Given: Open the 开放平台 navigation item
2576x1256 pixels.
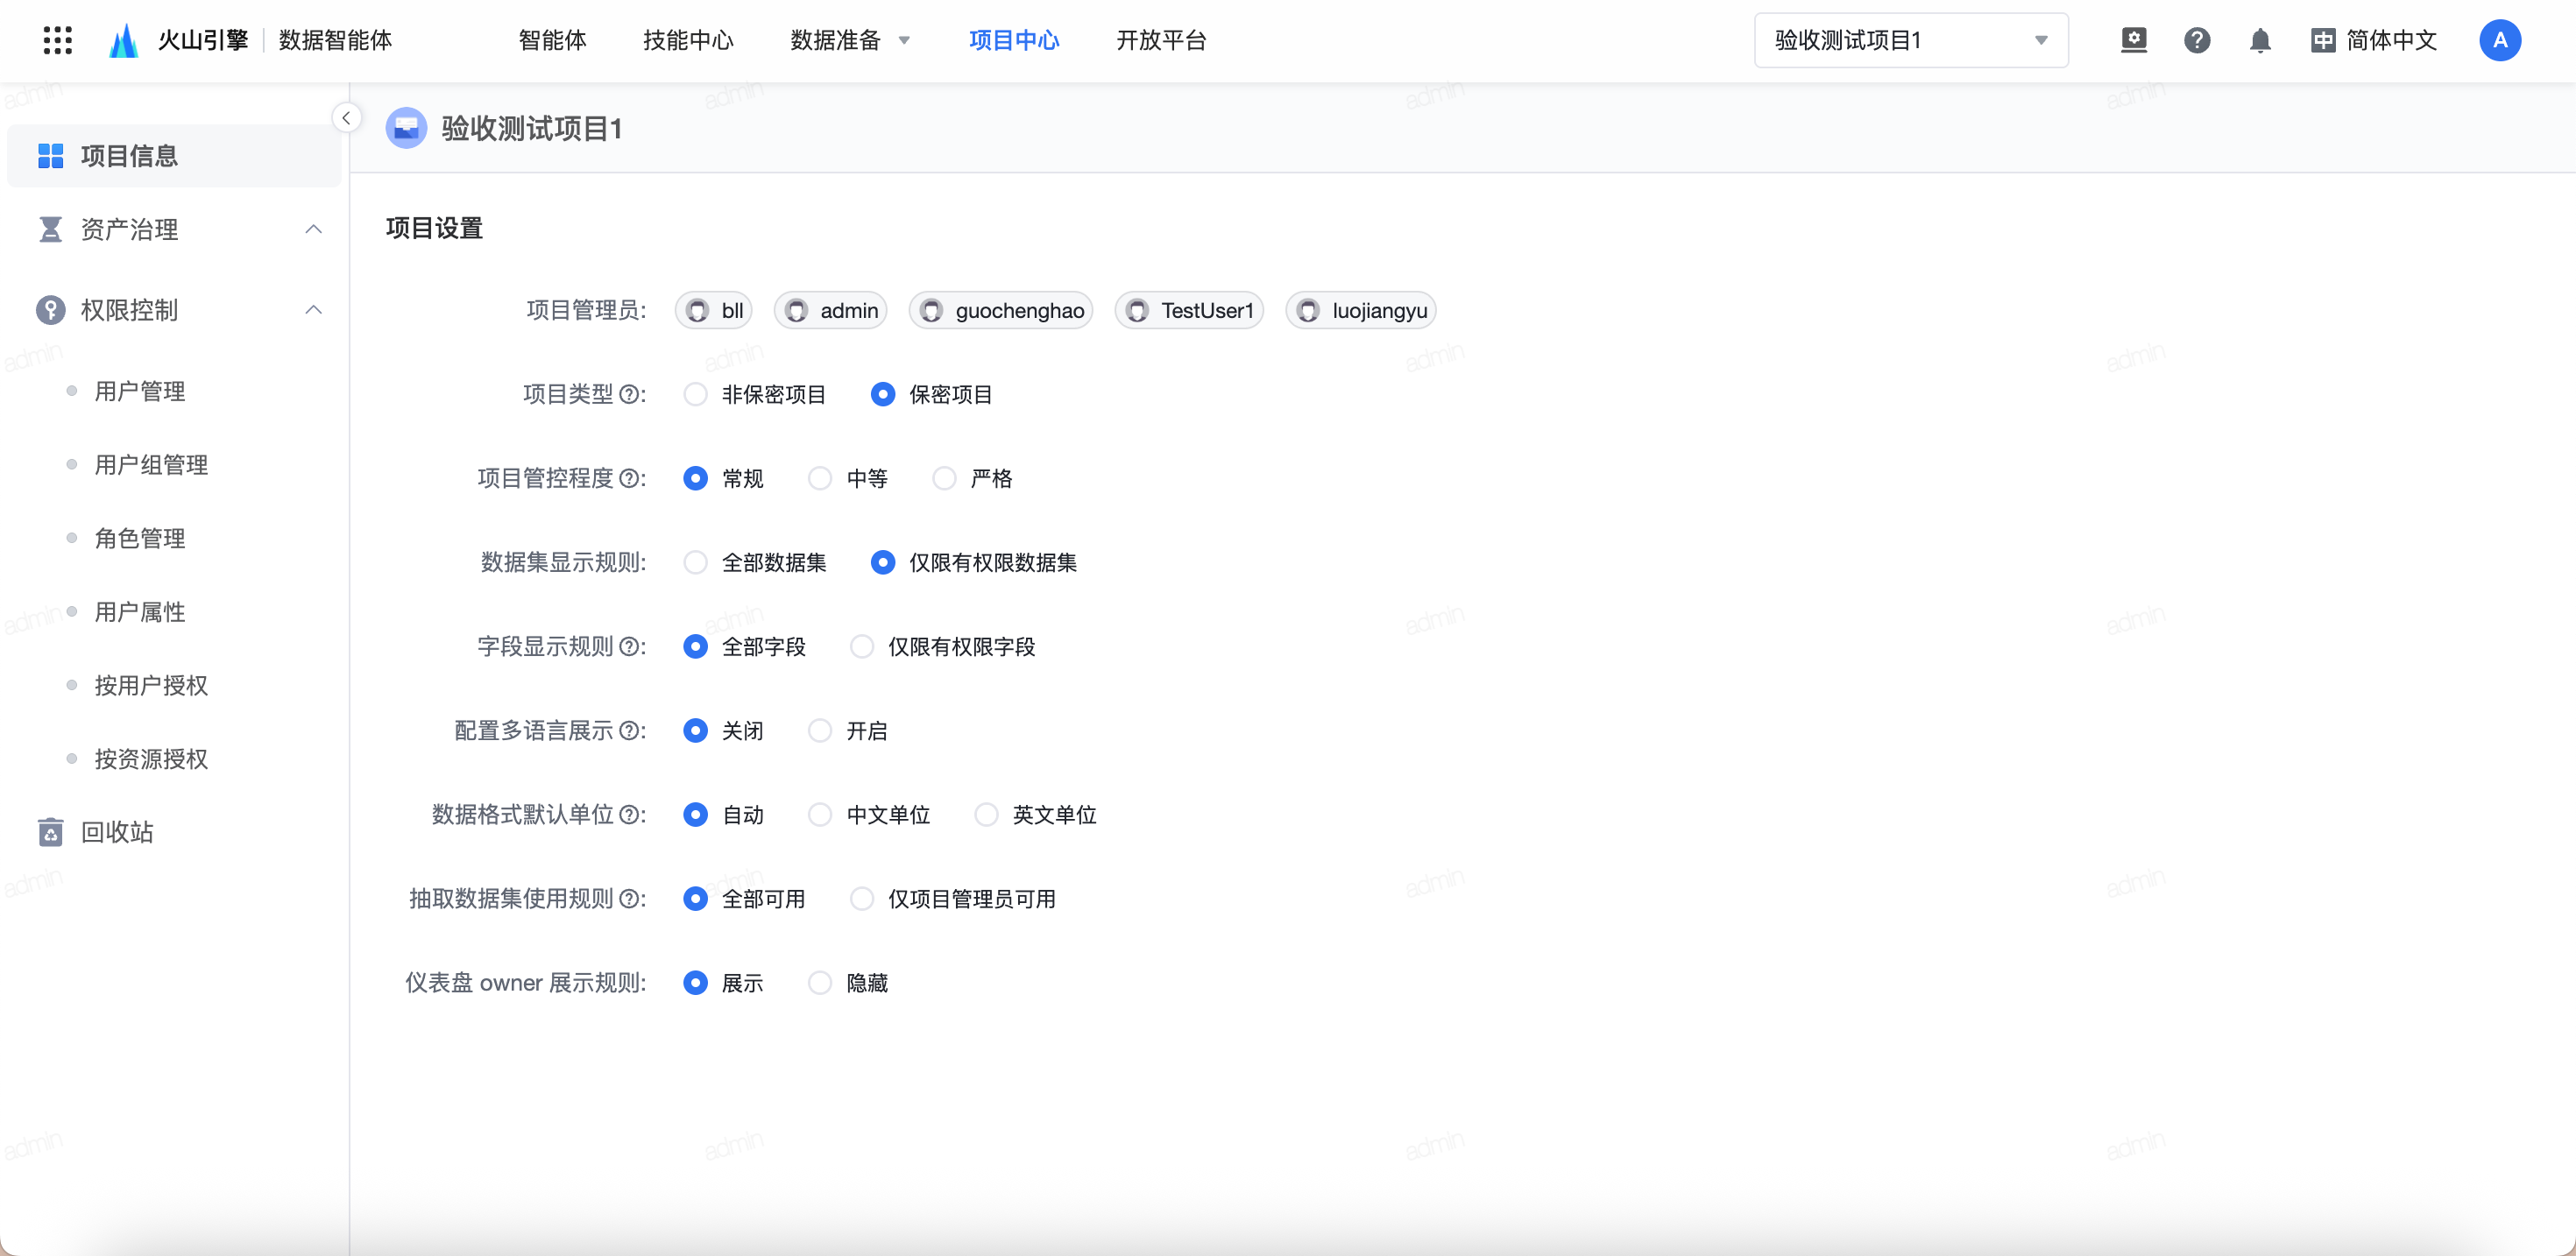Looking at the screenshot, I should point(1161,40).
